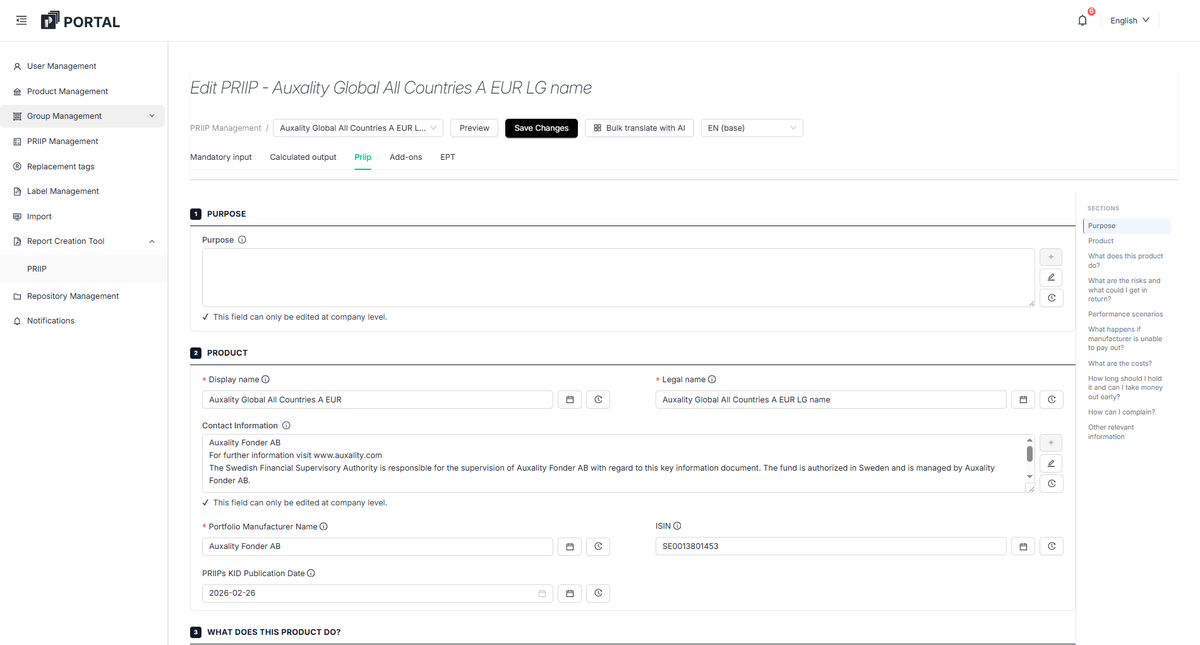Click calendar button next to Publication Date field
The width and height of the screenshot is (1200, 645).
click(570, 593)
